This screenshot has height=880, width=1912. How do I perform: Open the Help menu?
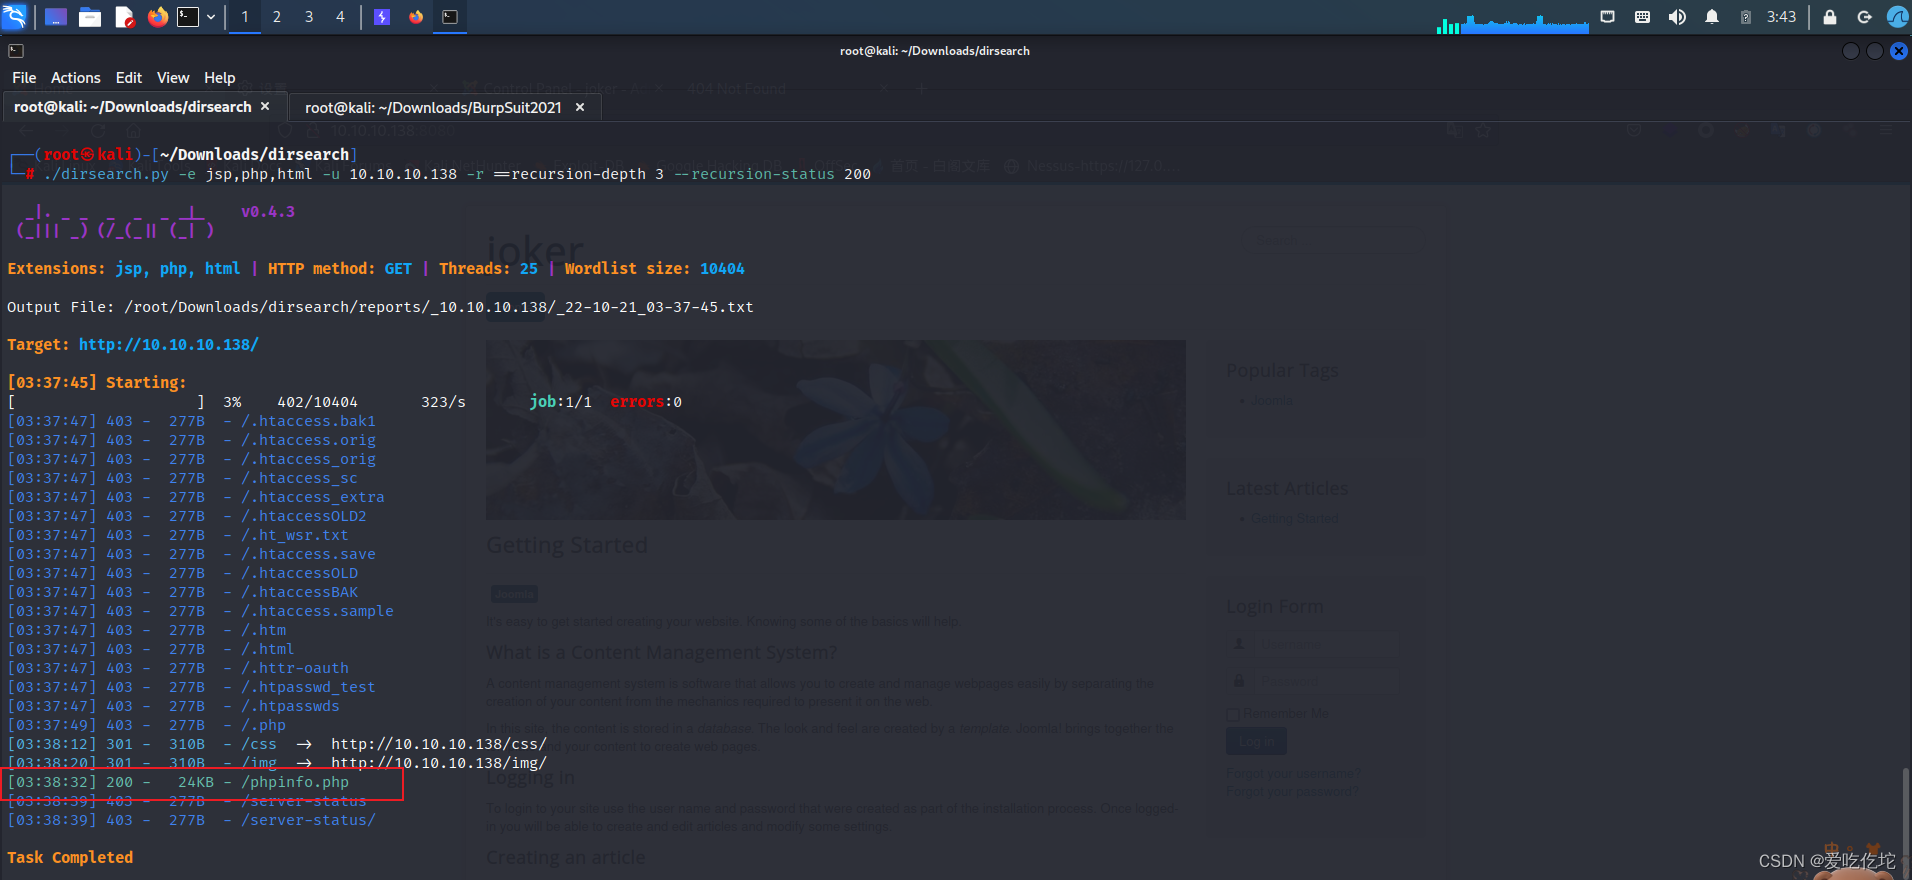click(220, 78)
